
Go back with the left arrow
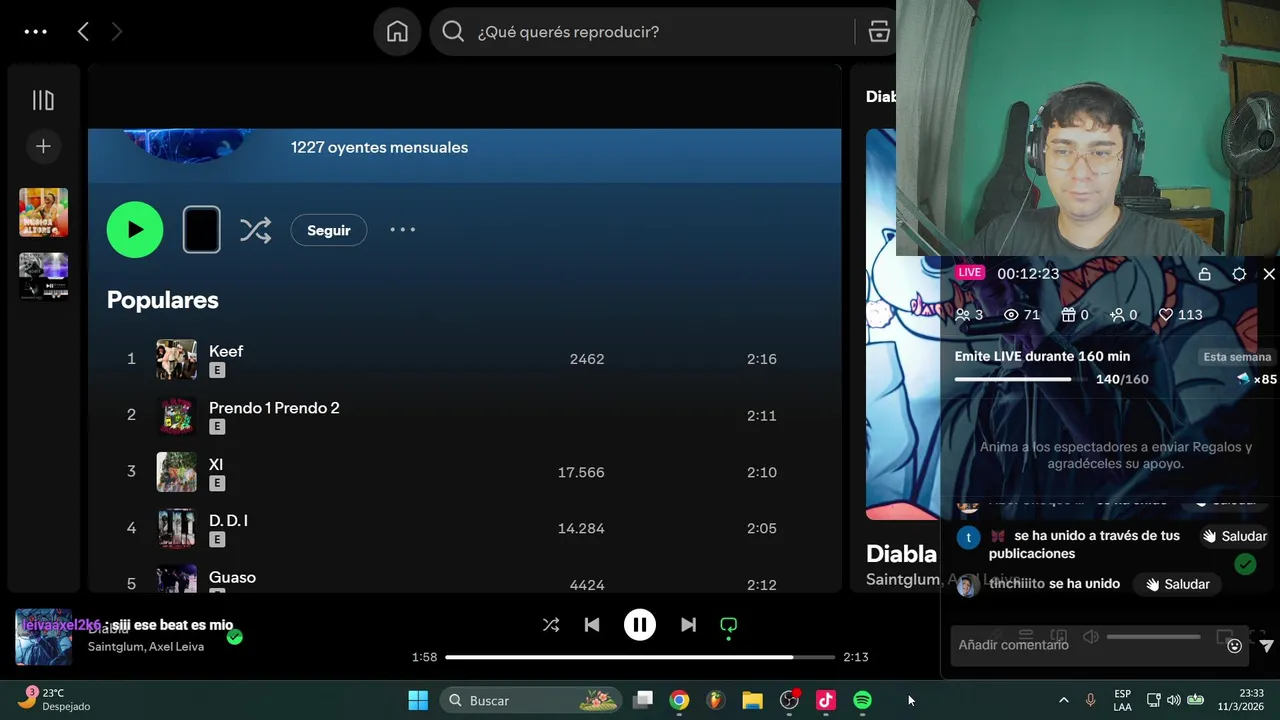tap(83, 32)
